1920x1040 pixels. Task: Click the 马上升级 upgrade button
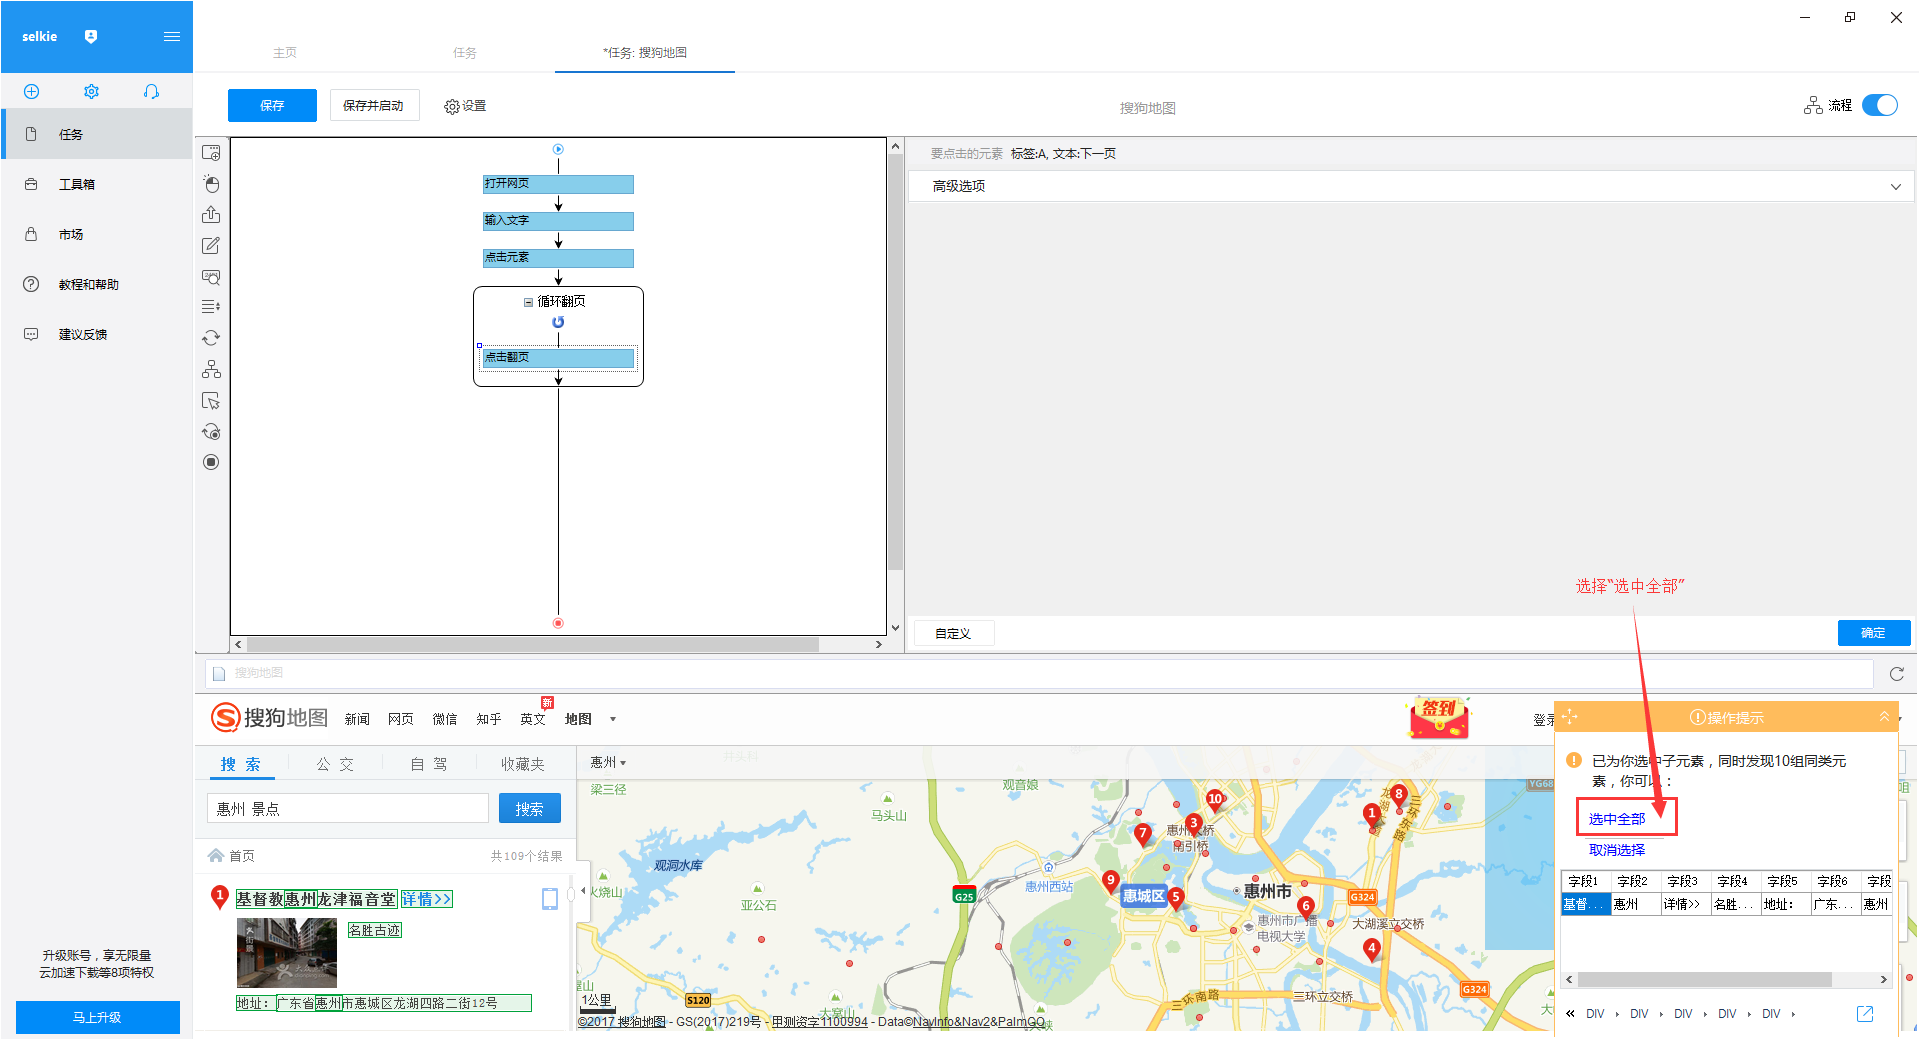(98, 1017)
